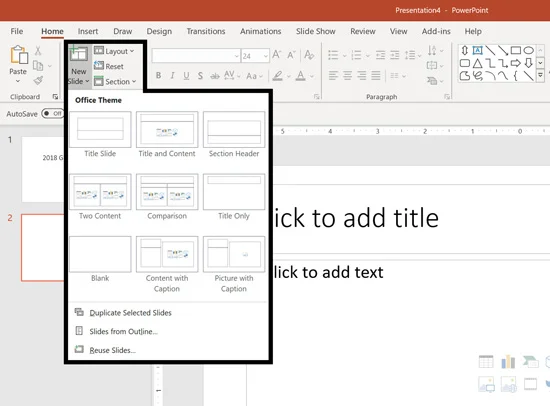Open the Slide Show tab
Viewport: 550px width, 406px height.
click(316, 31)
